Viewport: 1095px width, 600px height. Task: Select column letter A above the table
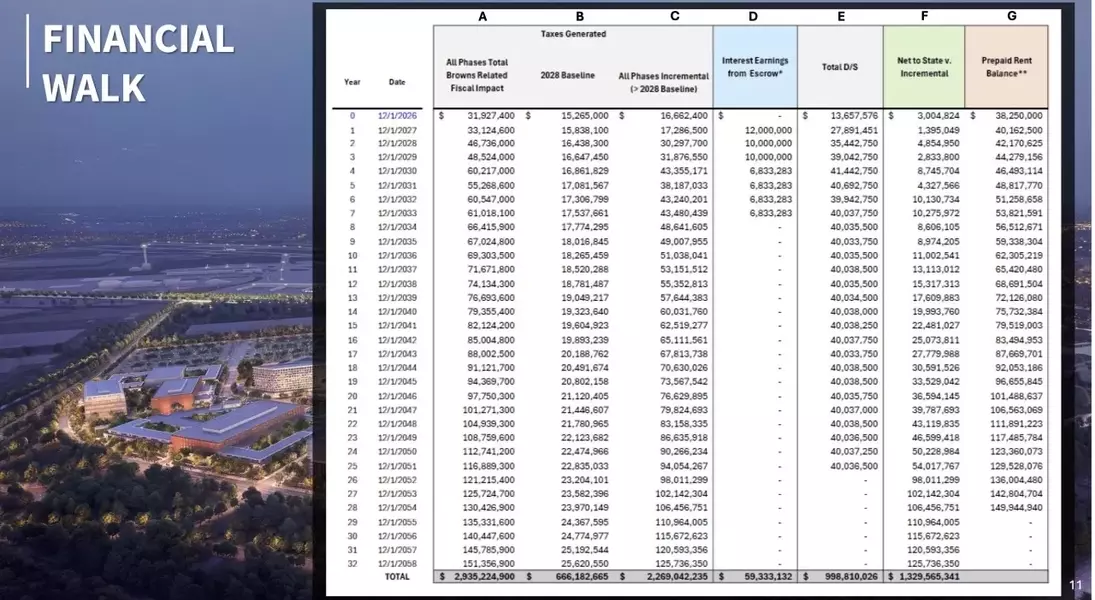coord(483,16)
